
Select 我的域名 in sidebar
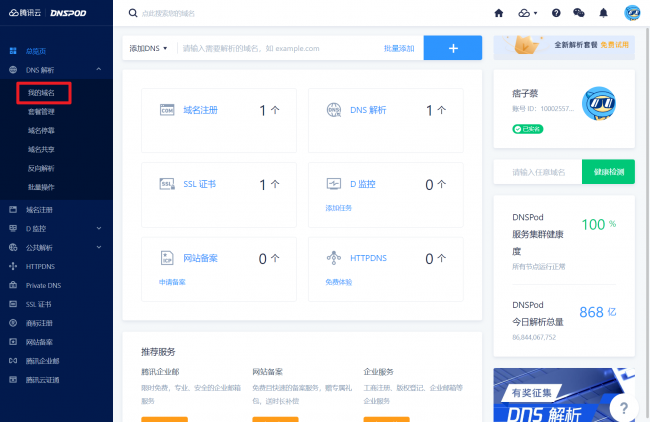41,93
